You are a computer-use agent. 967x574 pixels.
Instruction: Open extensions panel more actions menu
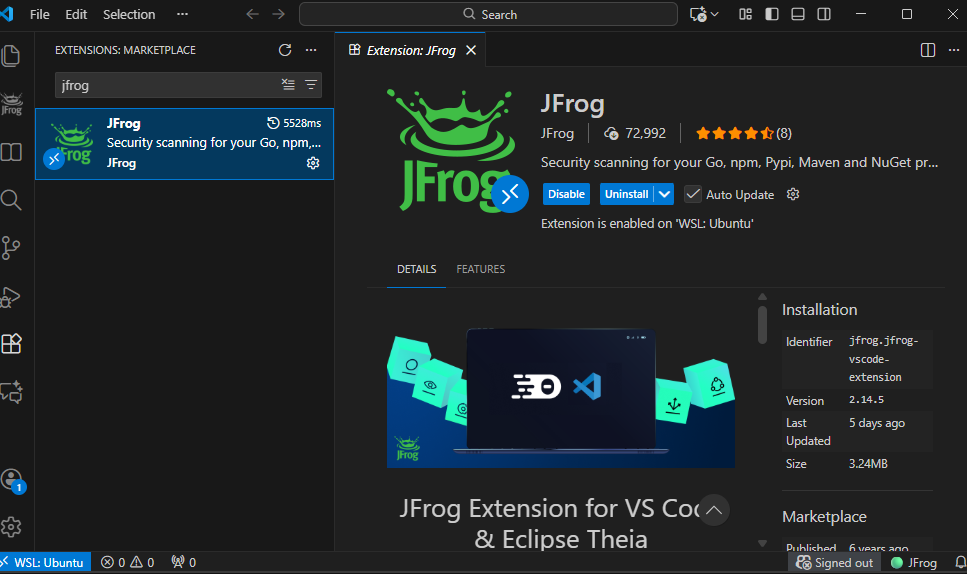click(311, 50)
